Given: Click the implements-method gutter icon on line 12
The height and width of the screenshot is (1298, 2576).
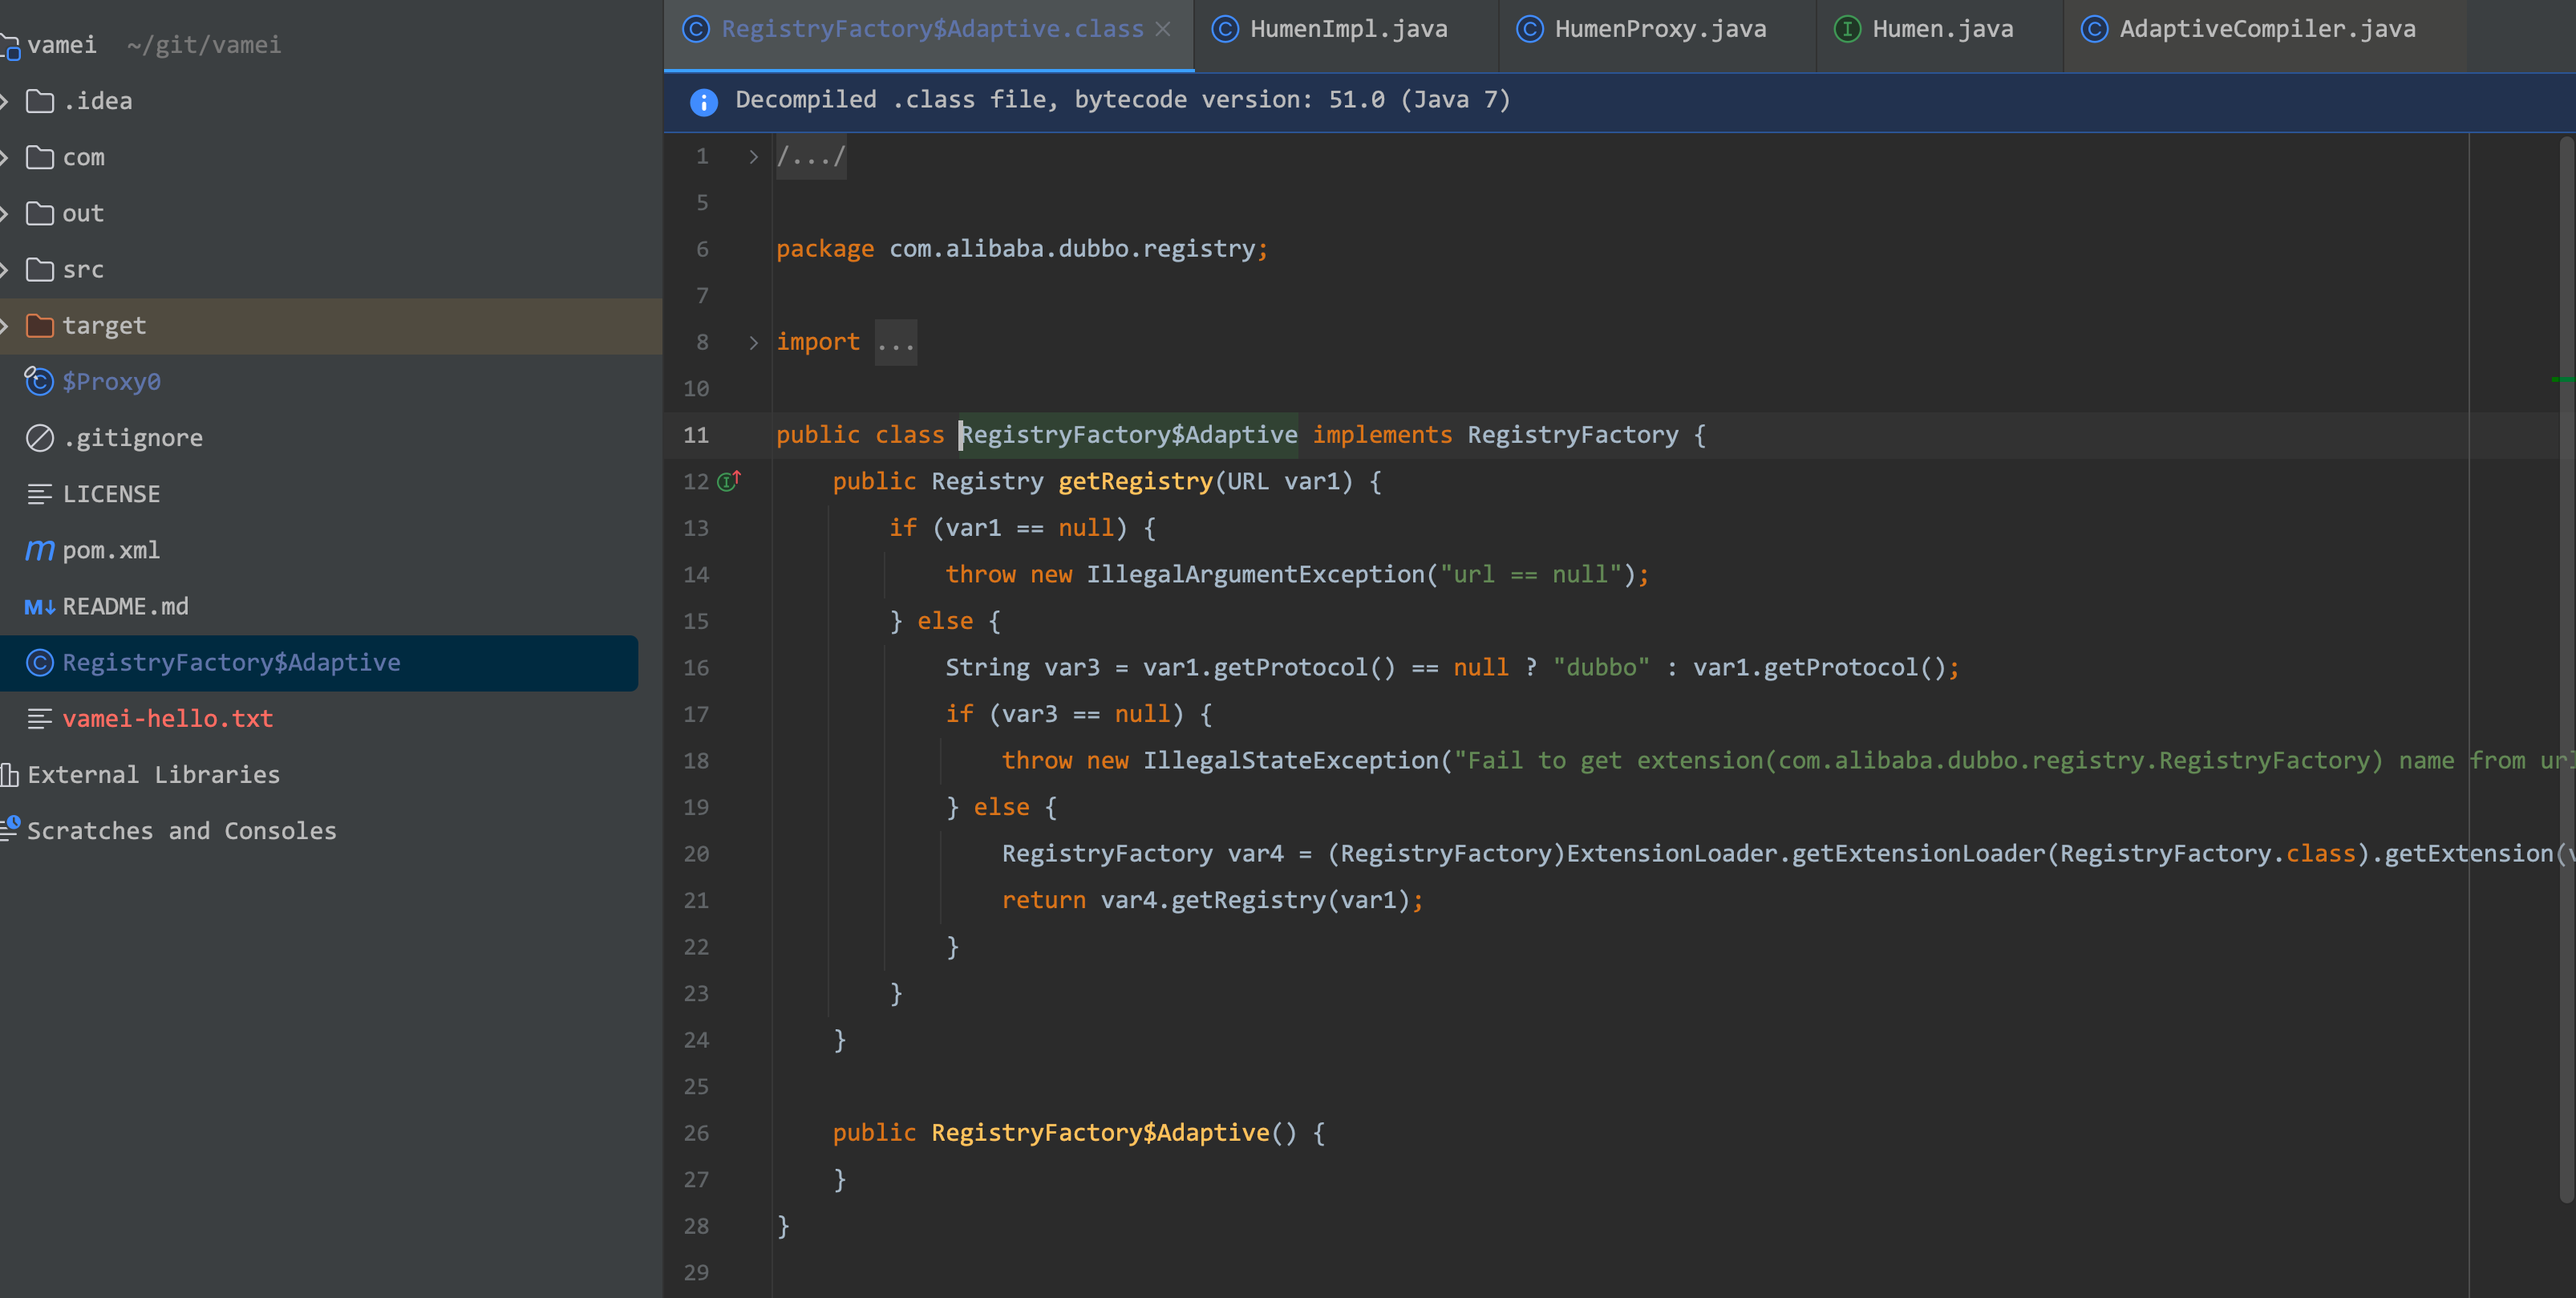Looking at the screenshot, I should [729, 481].
